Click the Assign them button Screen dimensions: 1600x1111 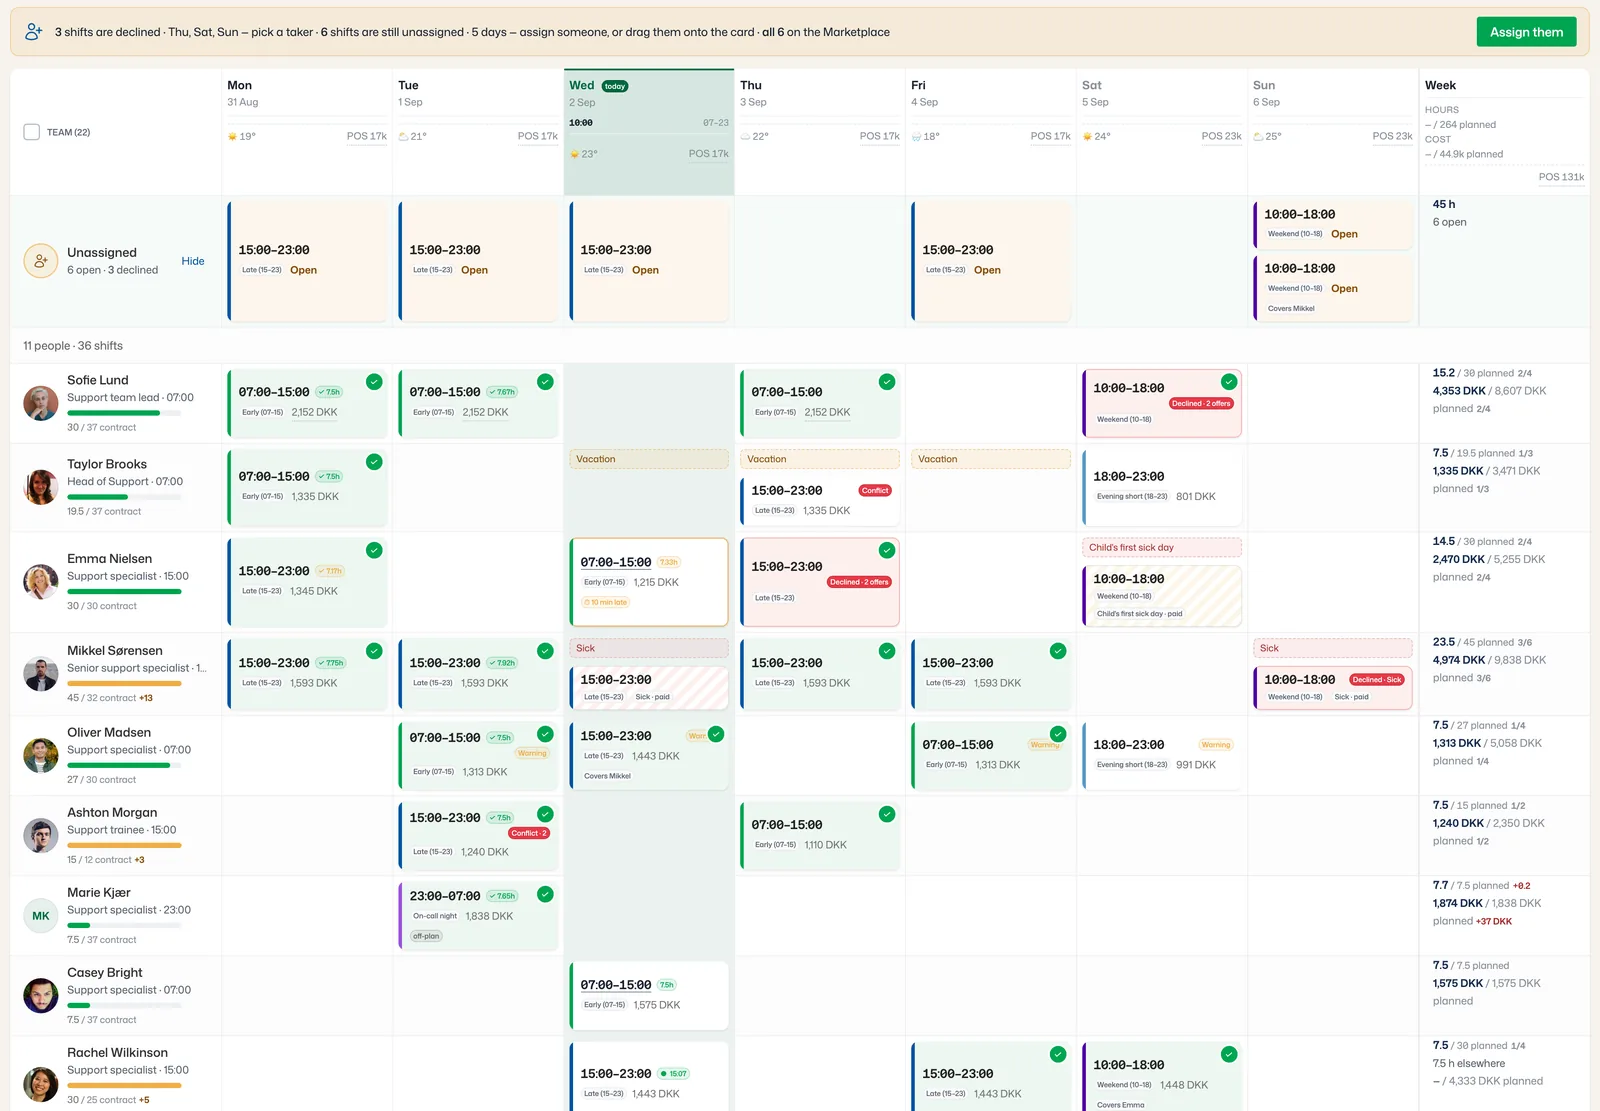(1526, 32)
